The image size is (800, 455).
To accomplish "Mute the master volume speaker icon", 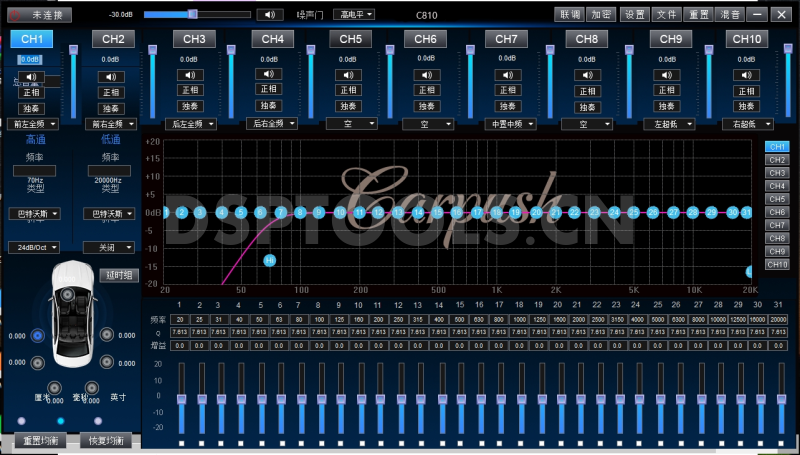I will coord(269,15).
